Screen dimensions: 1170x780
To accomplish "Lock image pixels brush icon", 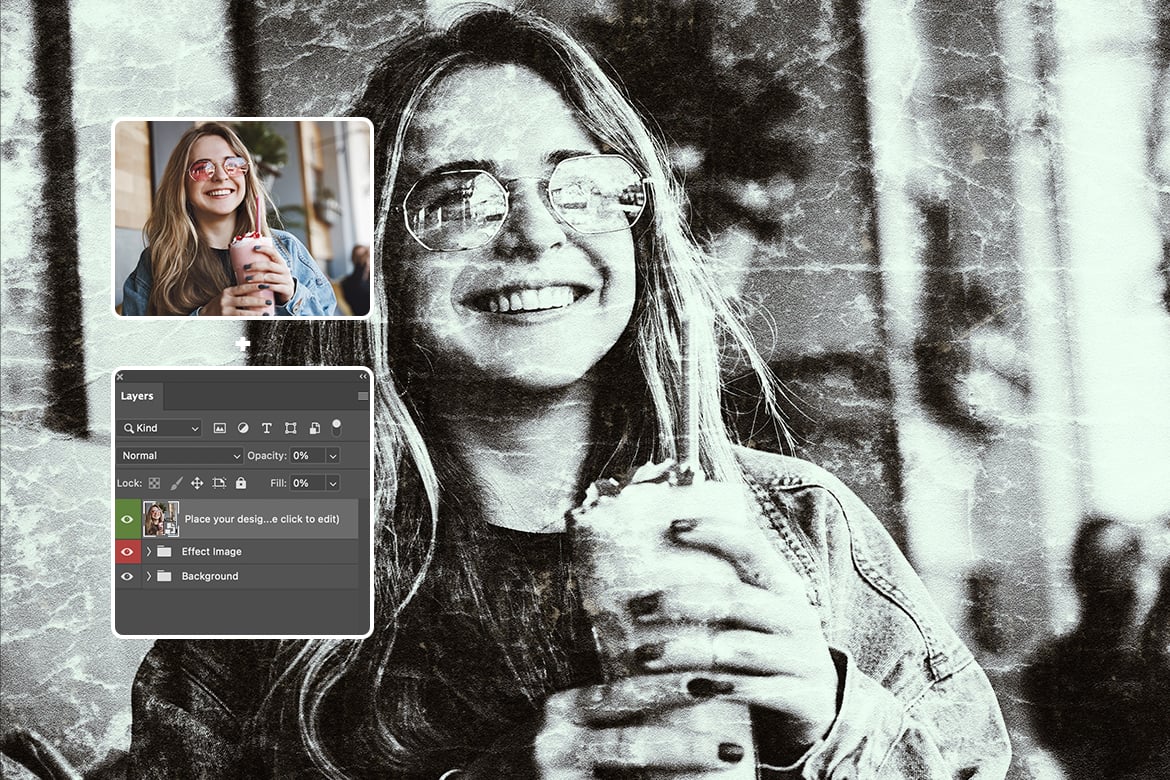I will [176, 483].
